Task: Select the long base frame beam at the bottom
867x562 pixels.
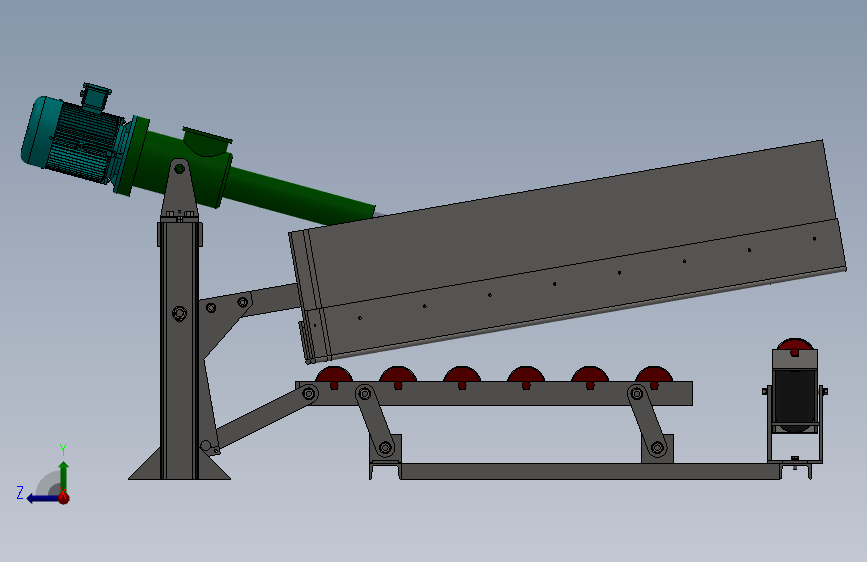Action: pyautogui.click(x=590, y=471)
